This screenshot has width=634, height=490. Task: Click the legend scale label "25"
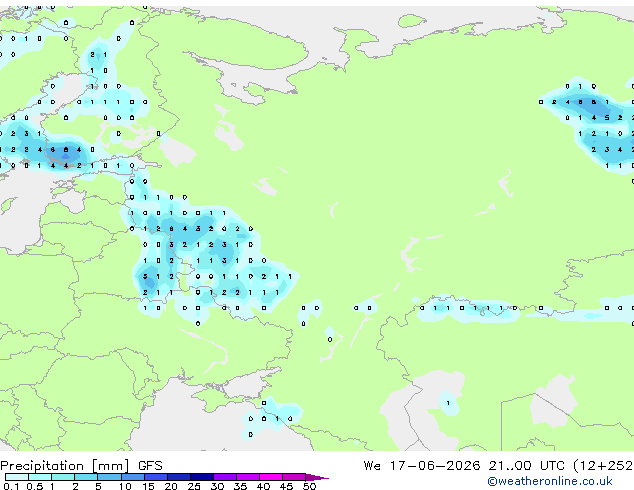click(194, 486)
